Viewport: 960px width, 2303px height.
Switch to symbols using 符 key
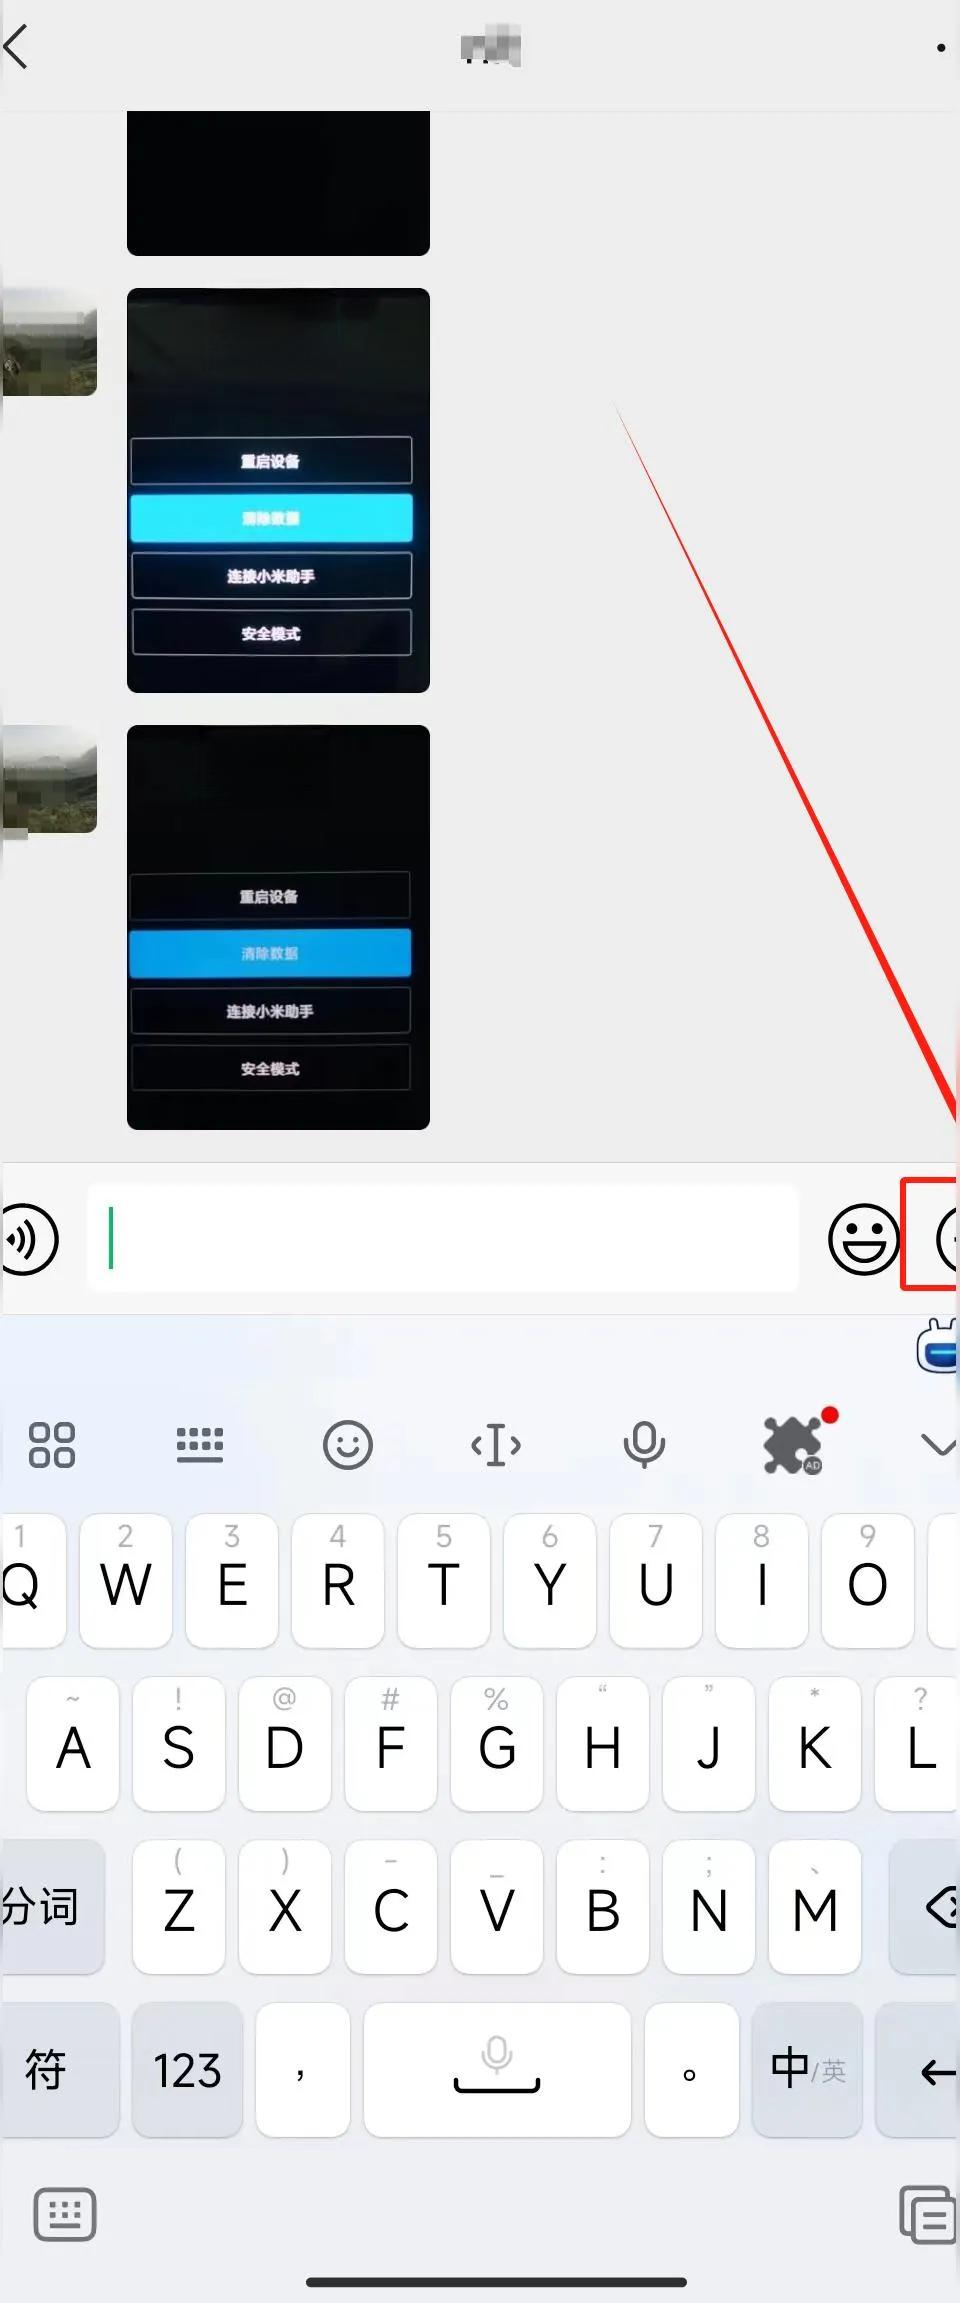click(60, 2069)
